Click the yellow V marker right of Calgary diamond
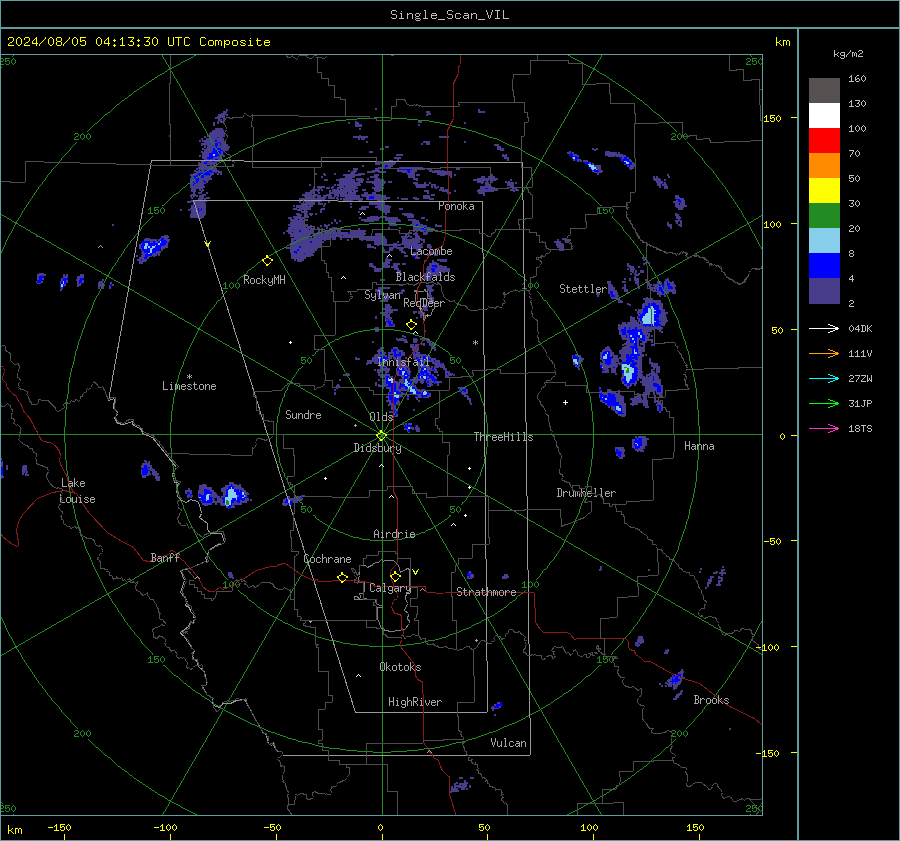Image resolution: width=900 pixels, height=841 pixels. 416,572
